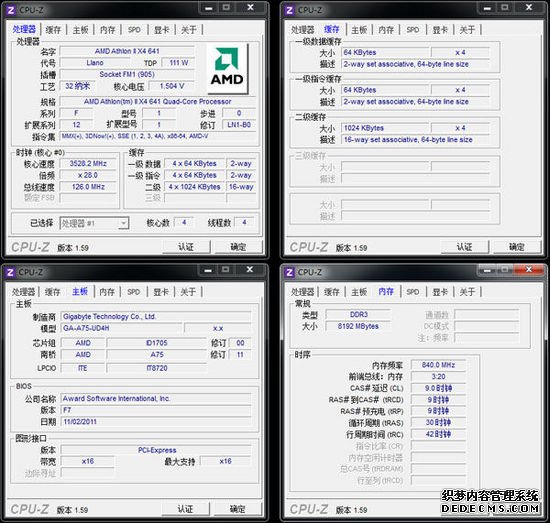Click the GA-A75-UD4H model field

click(x=121, y=328)
